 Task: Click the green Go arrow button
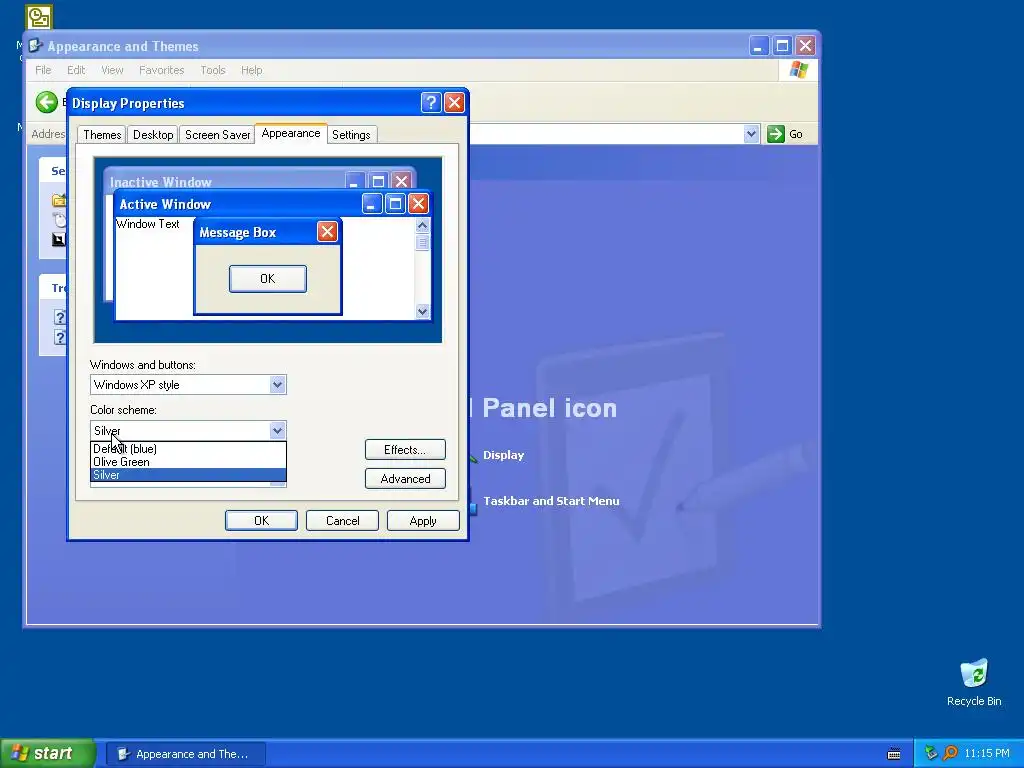pos(775,134)
